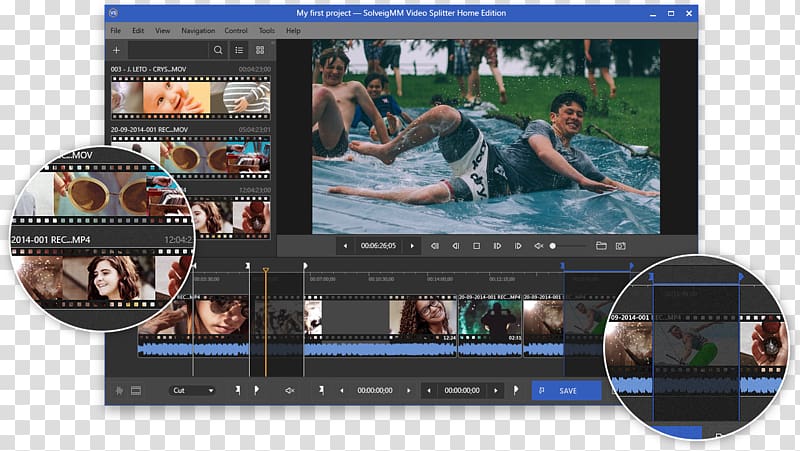Click the fragment end timecode field

click(x=462, y=390)
